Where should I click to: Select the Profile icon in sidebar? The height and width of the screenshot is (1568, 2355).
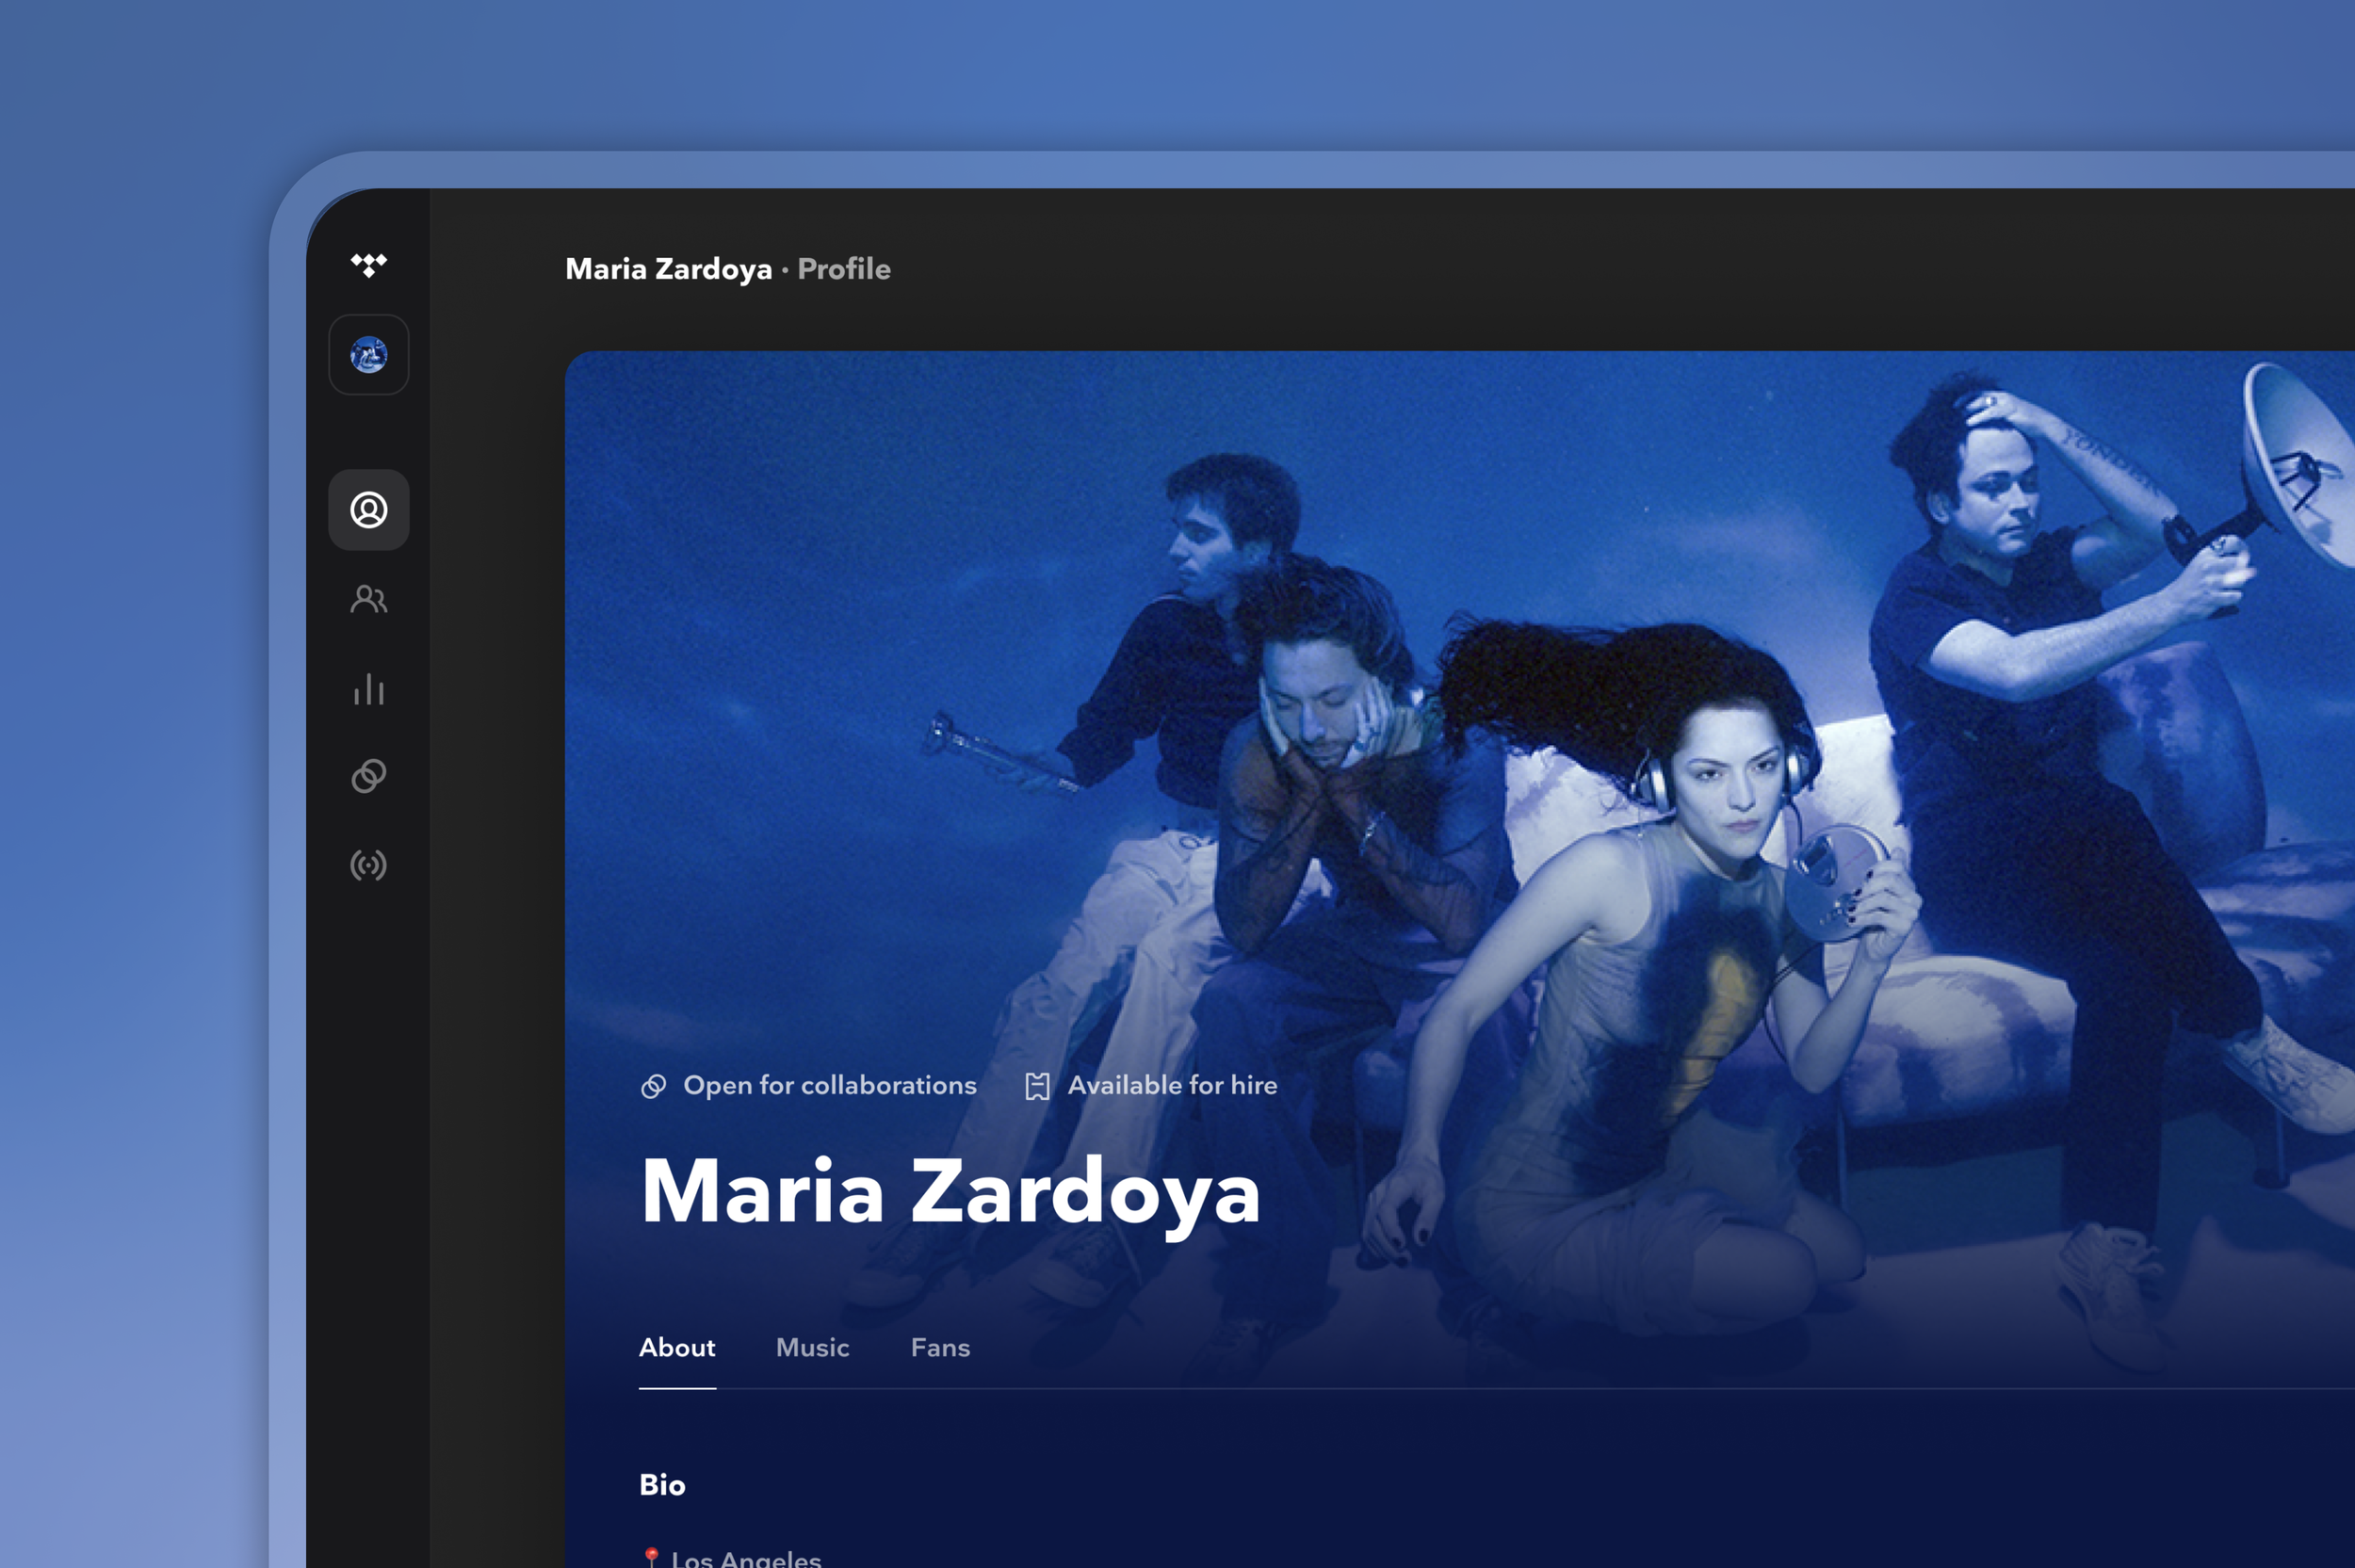(368, 510)
